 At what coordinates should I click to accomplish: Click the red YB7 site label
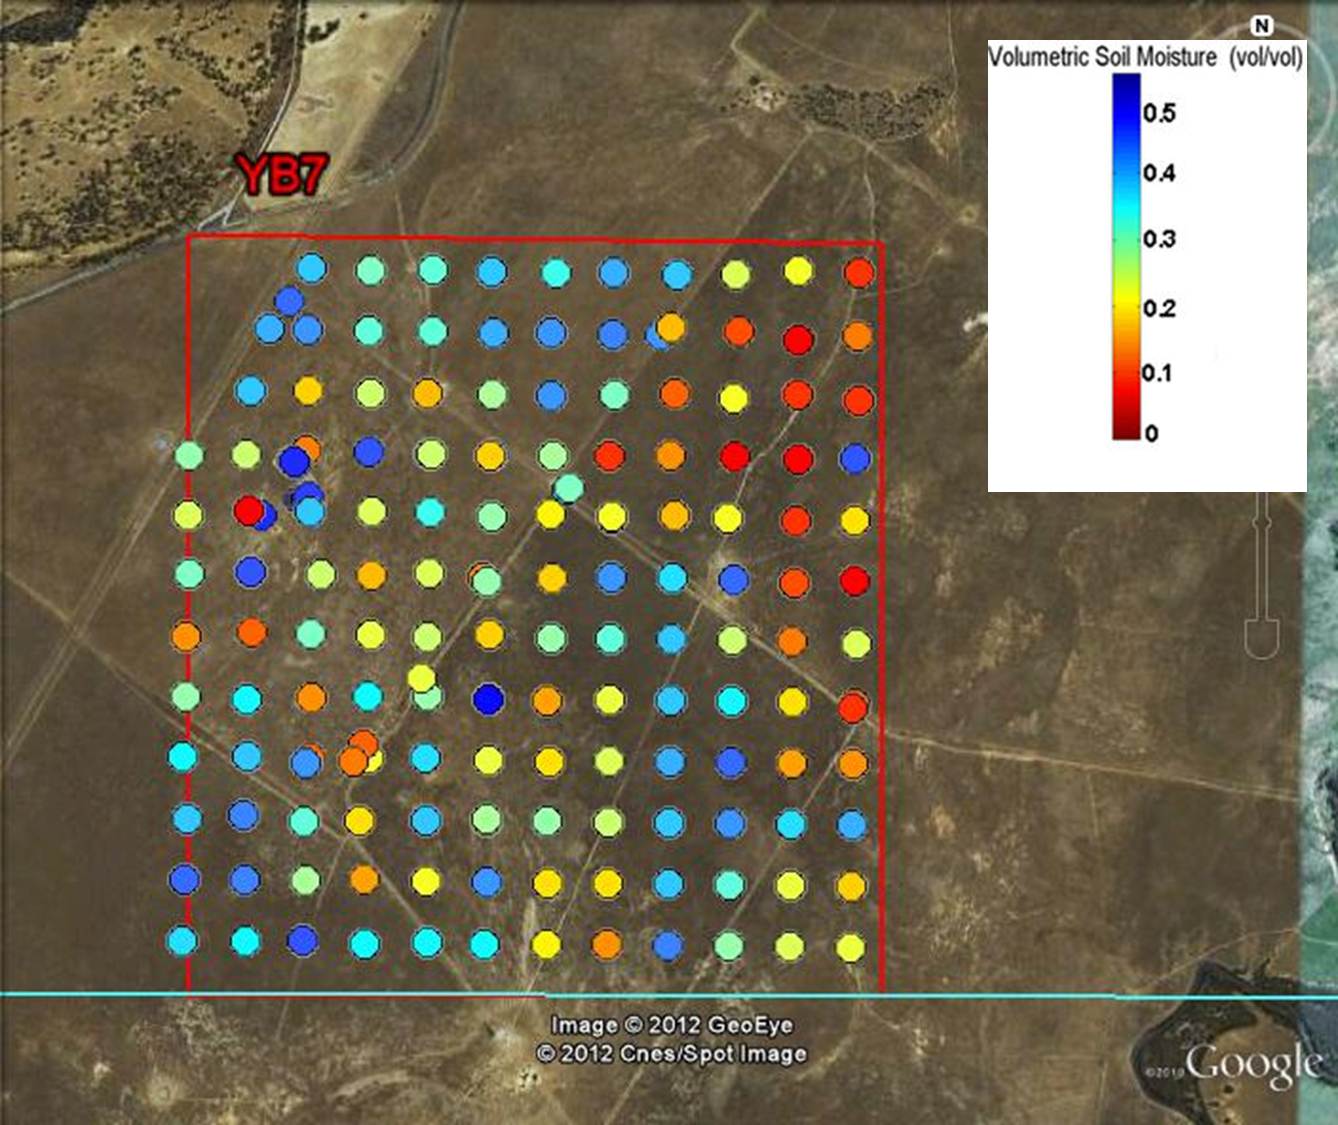tap(282, 175)
